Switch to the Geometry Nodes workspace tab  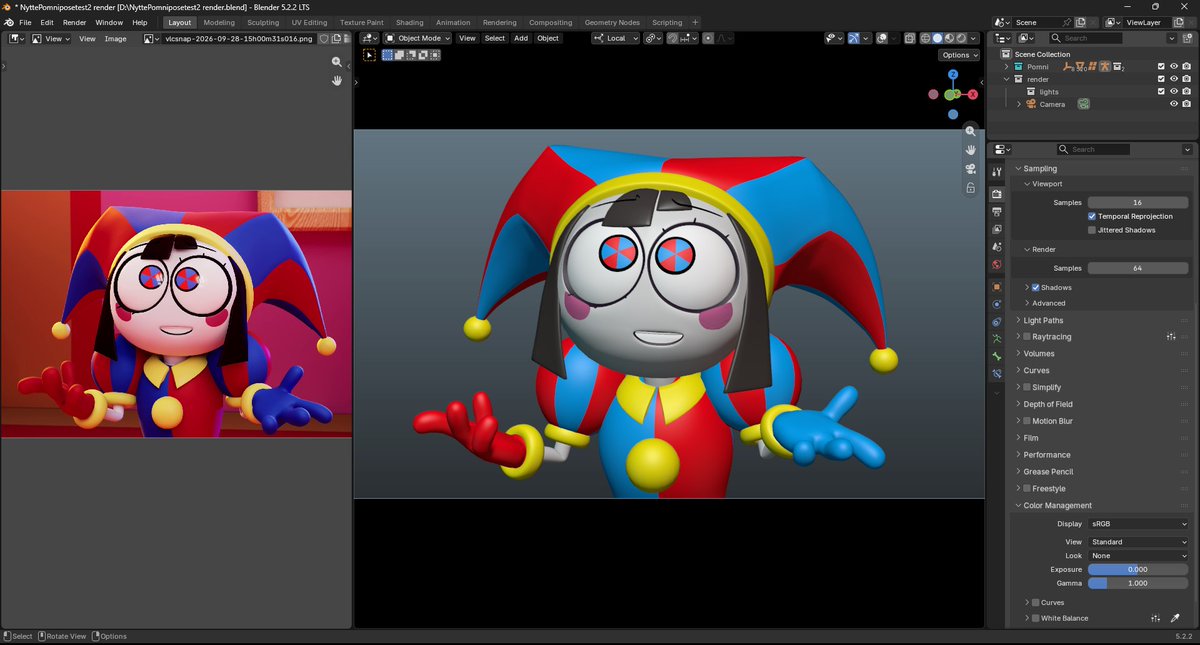[612, 22]
